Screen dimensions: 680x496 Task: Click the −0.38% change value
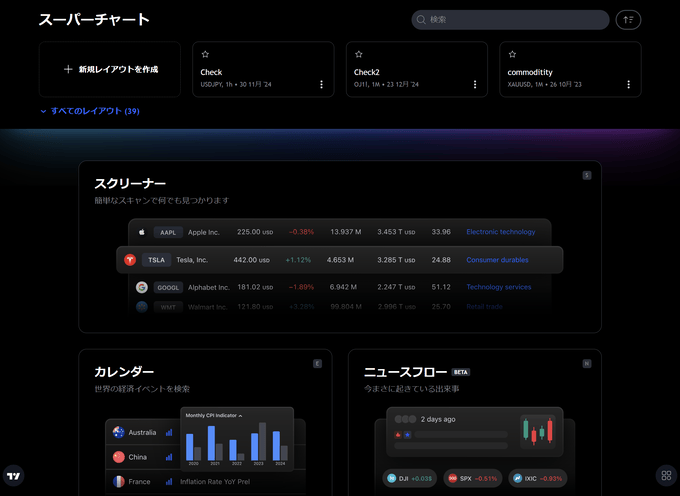pyautogui.click(x=301, y=232)
